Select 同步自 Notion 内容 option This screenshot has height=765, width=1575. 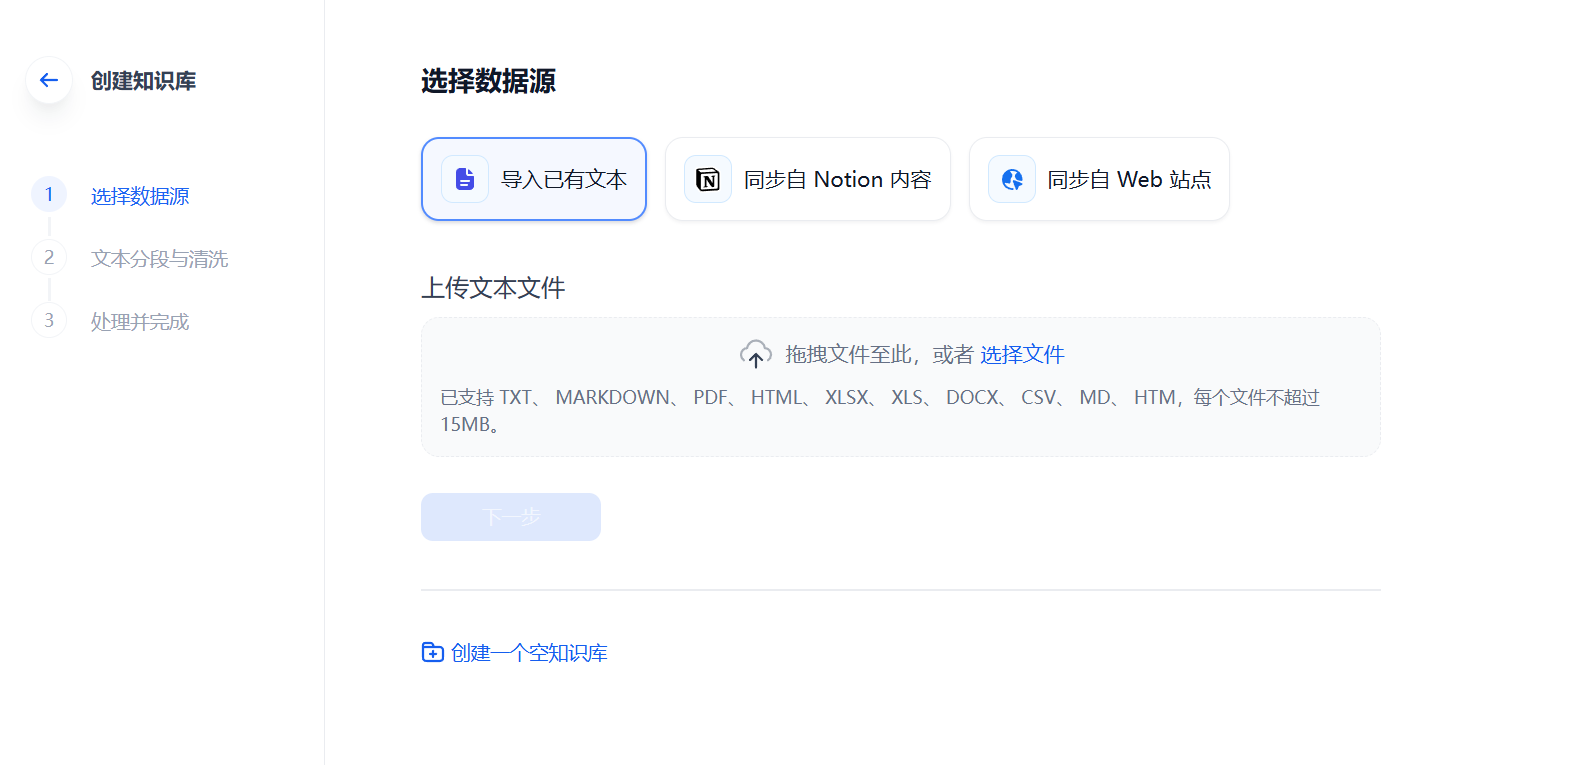pyautogui.click(x=808, y=179)
